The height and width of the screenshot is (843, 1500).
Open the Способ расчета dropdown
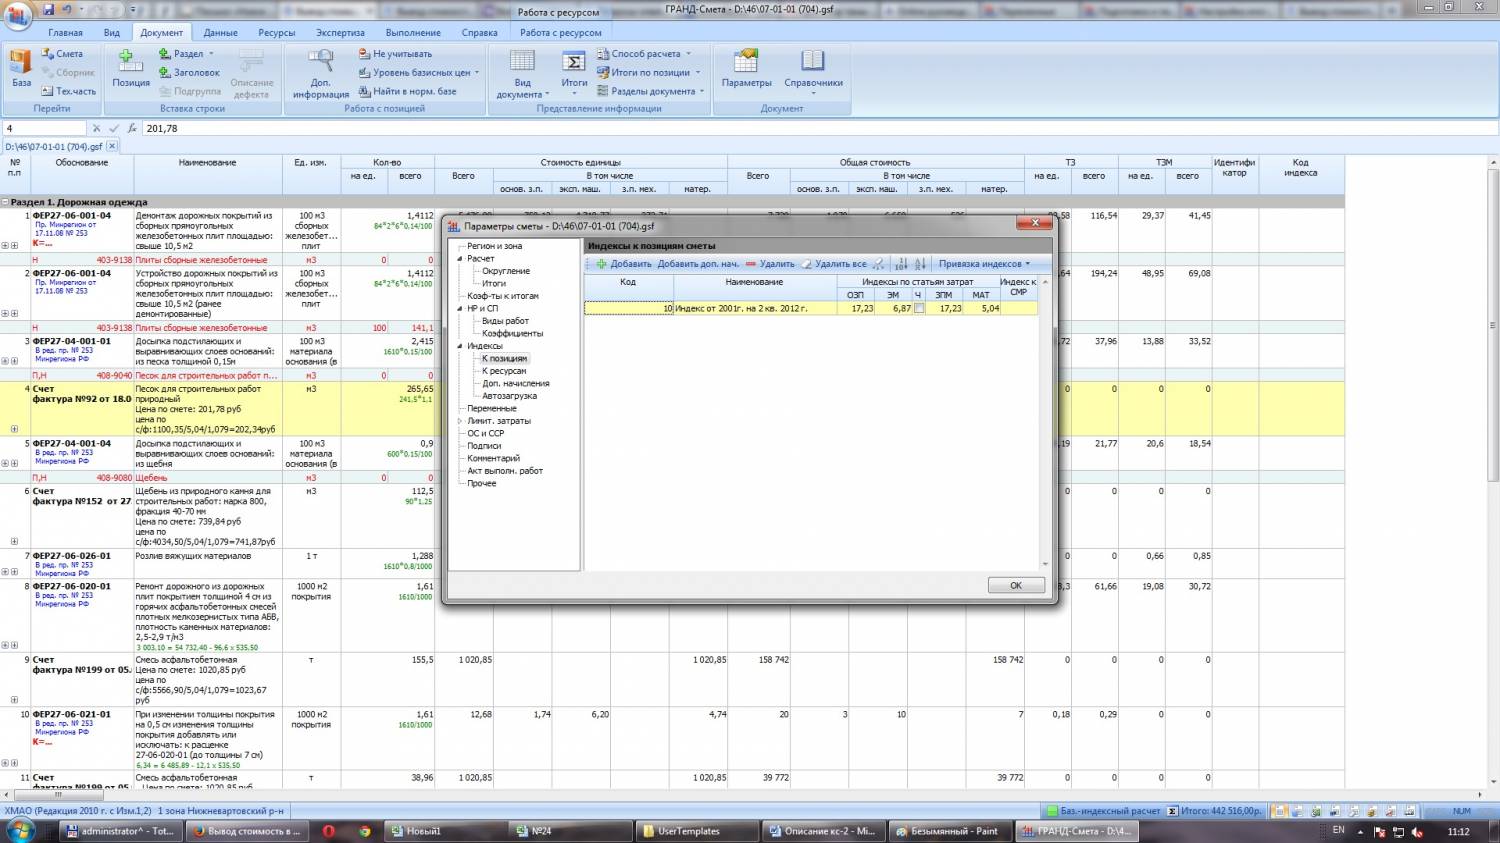coord(645,54)
